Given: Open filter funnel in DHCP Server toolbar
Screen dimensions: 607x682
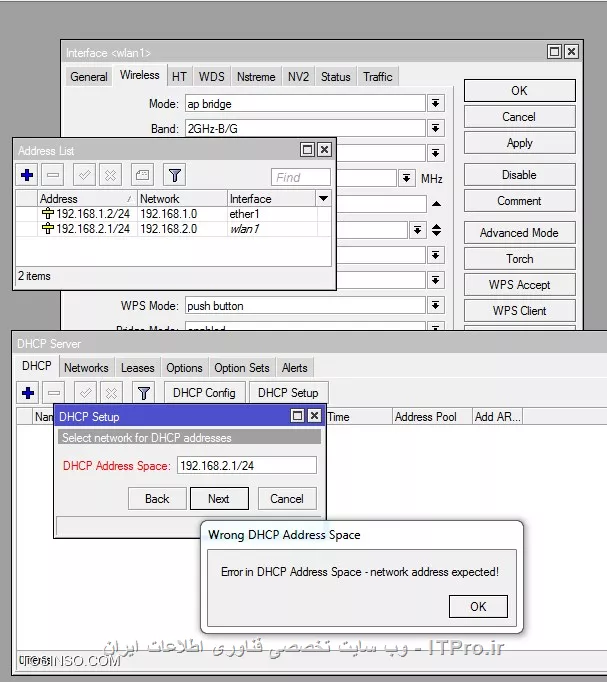Looking at the screenshot, I should click(144, 393).
